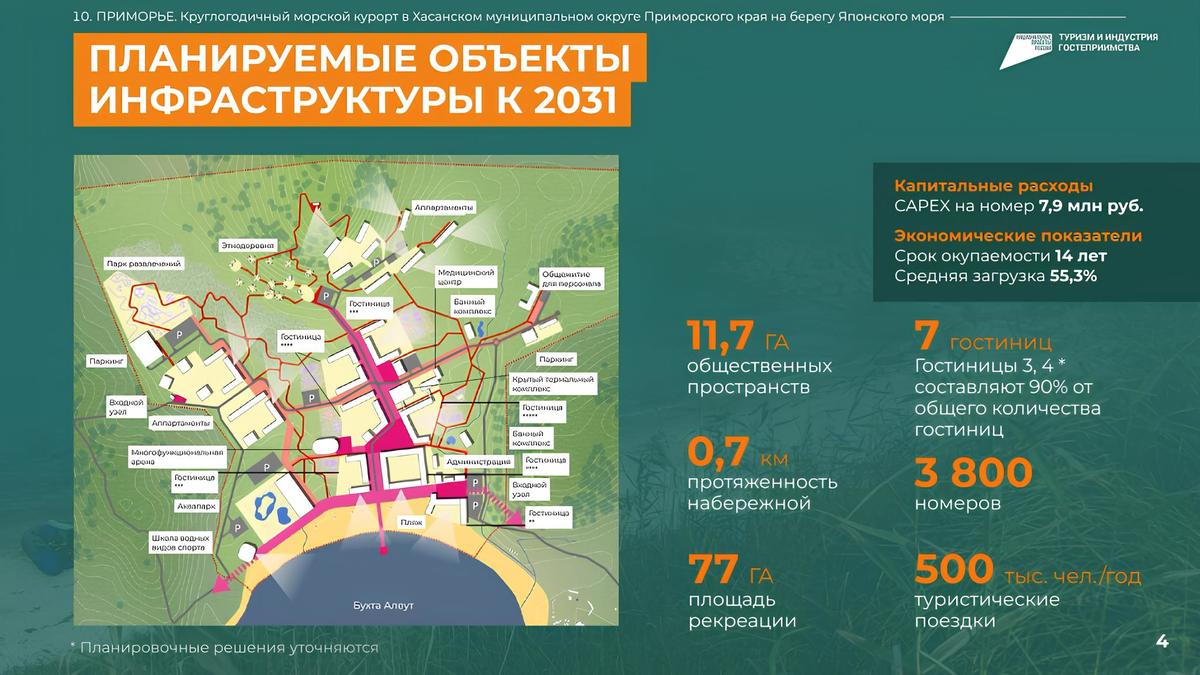Click the slide page number 4
Image resolution: width=1200 pixels, height=675 pixels.
pos(1161,641)
